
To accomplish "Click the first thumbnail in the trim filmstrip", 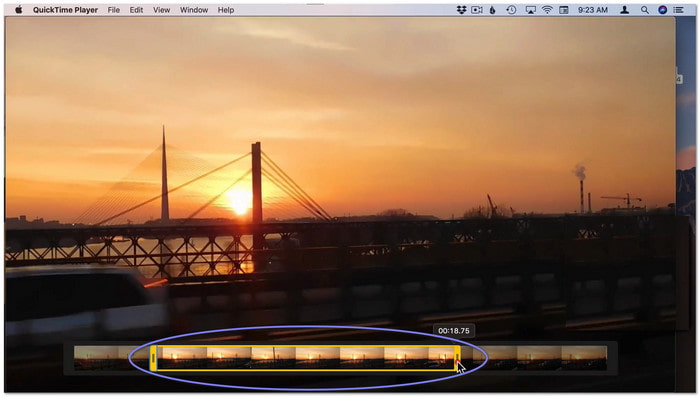I will point(96,358).
